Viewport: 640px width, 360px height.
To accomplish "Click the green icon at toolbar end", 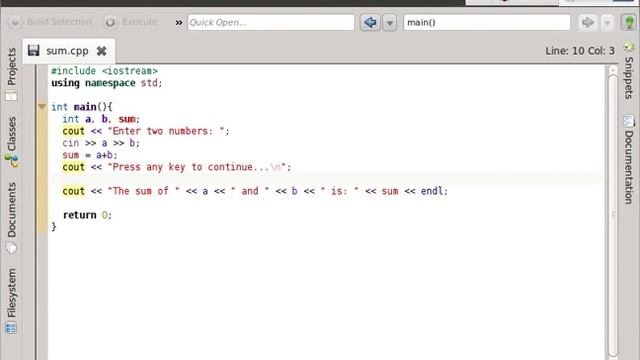I will point(629,22).
